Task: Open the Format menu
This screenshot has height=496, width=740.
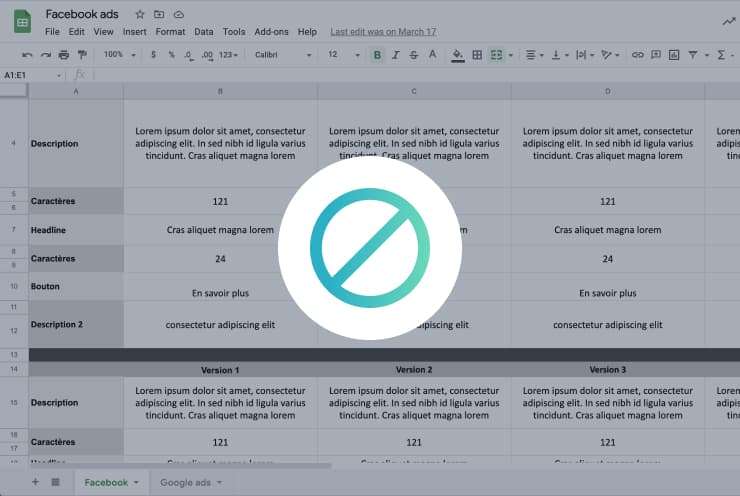Action: click(170, 32)
